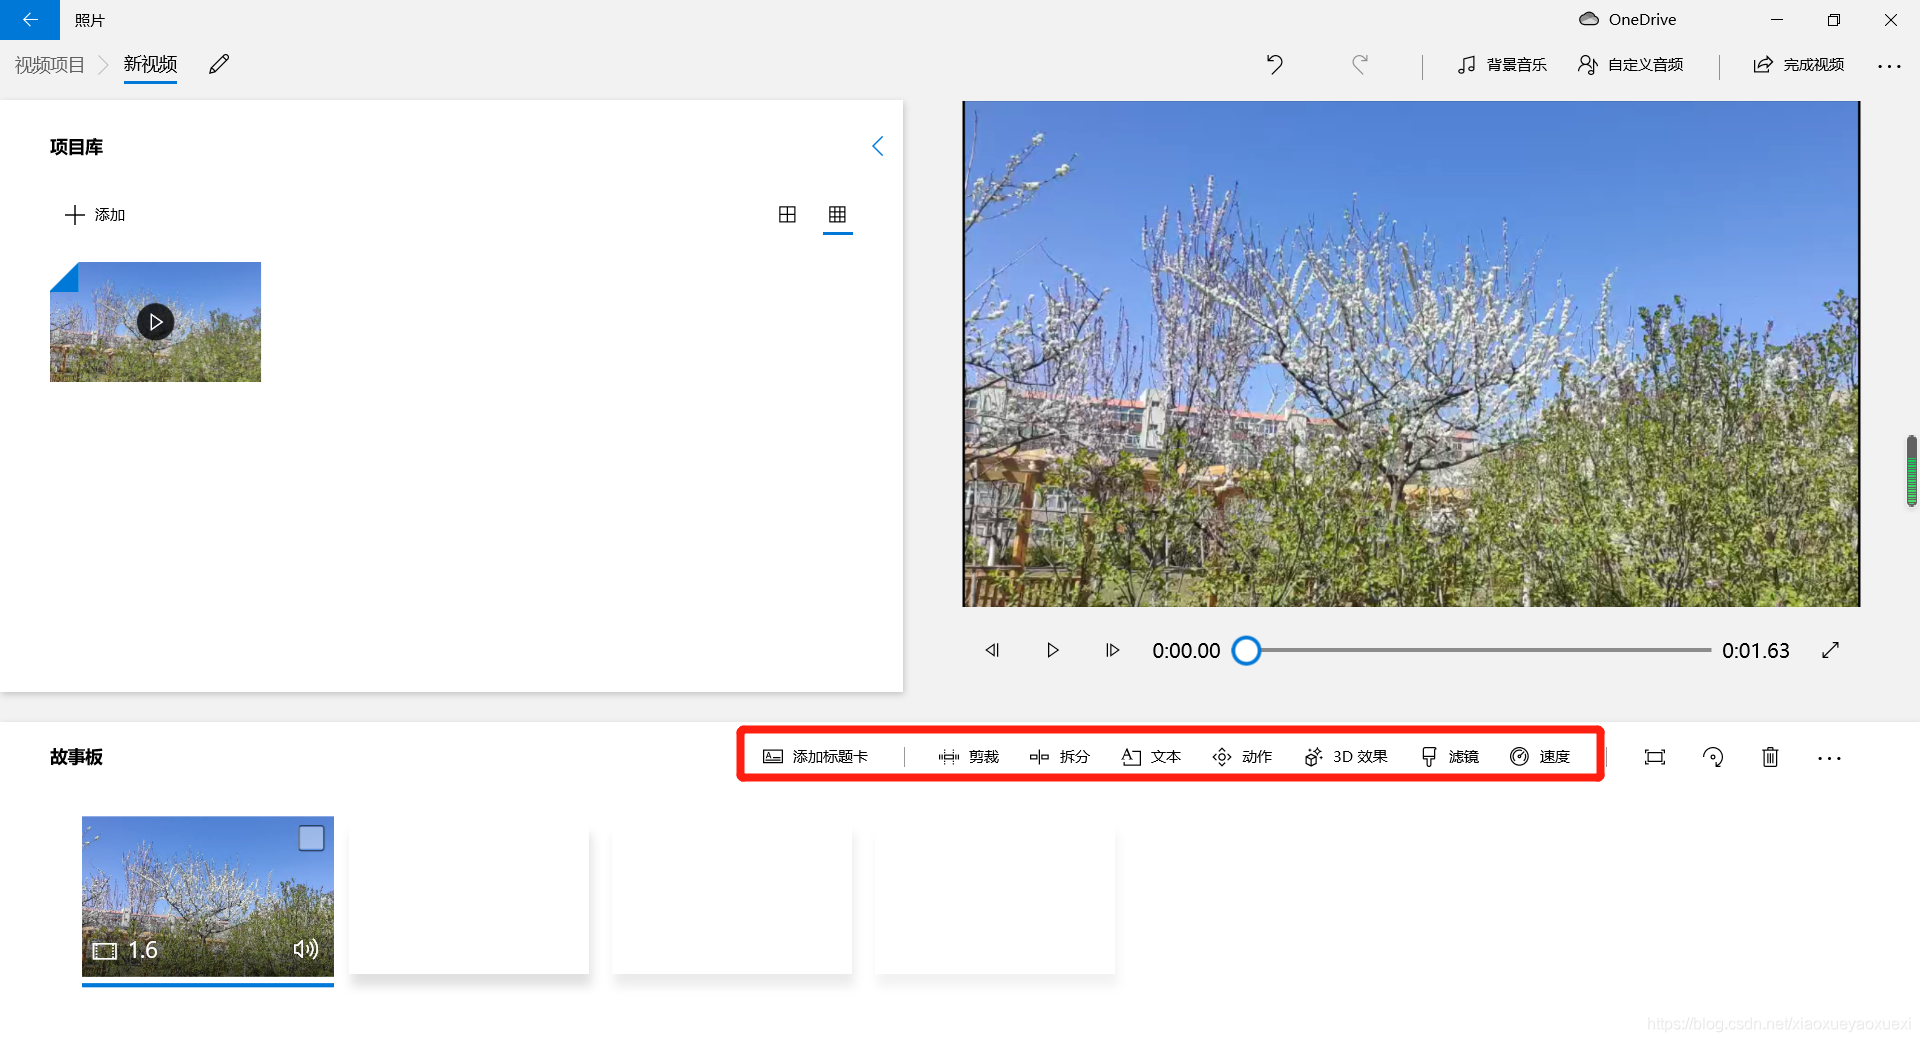This screenshot has width=1920, height=1042.
Task: Click the remove black bars resize icon
Action: click(x=1655, y=757)
